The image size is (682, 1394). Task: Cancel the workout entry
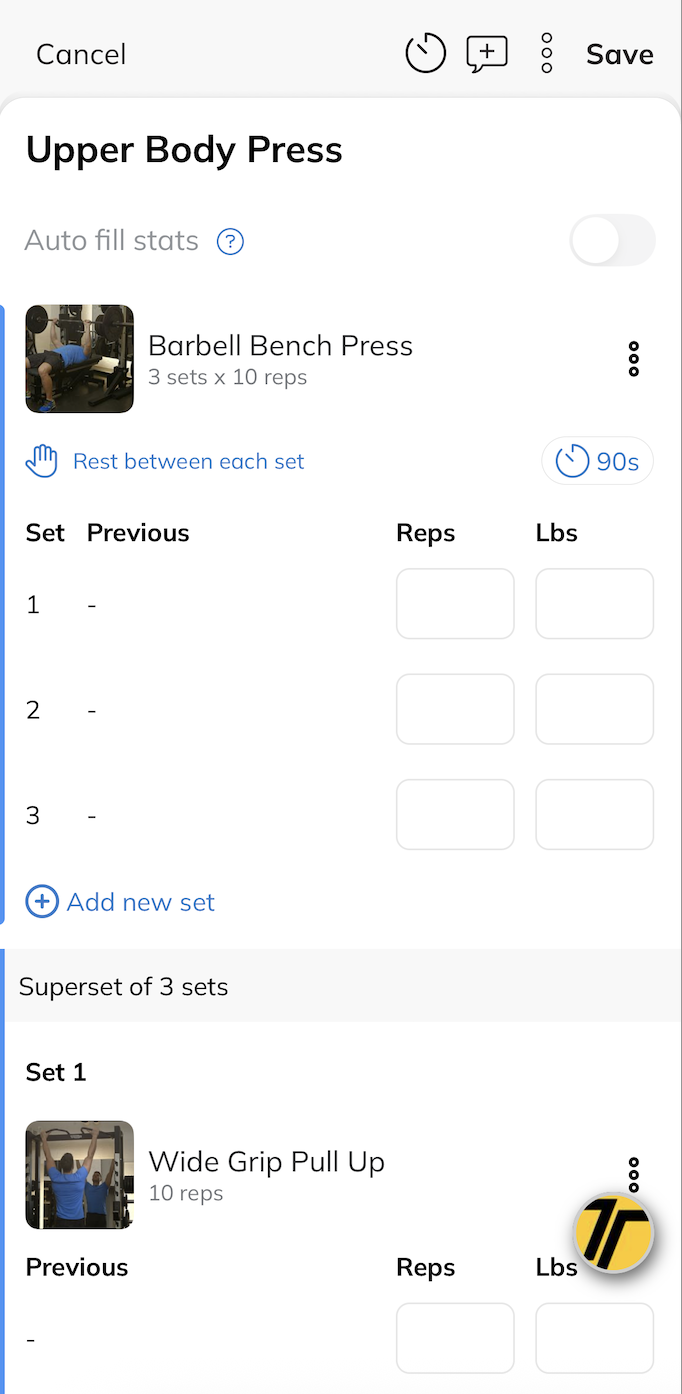(81, 54)
